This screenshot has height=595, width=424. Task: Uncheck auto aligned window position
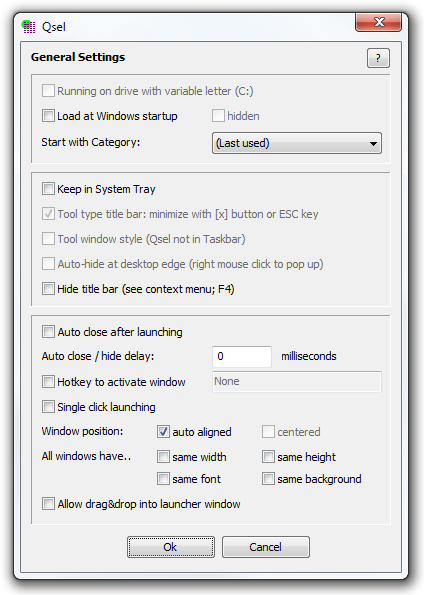163,431
